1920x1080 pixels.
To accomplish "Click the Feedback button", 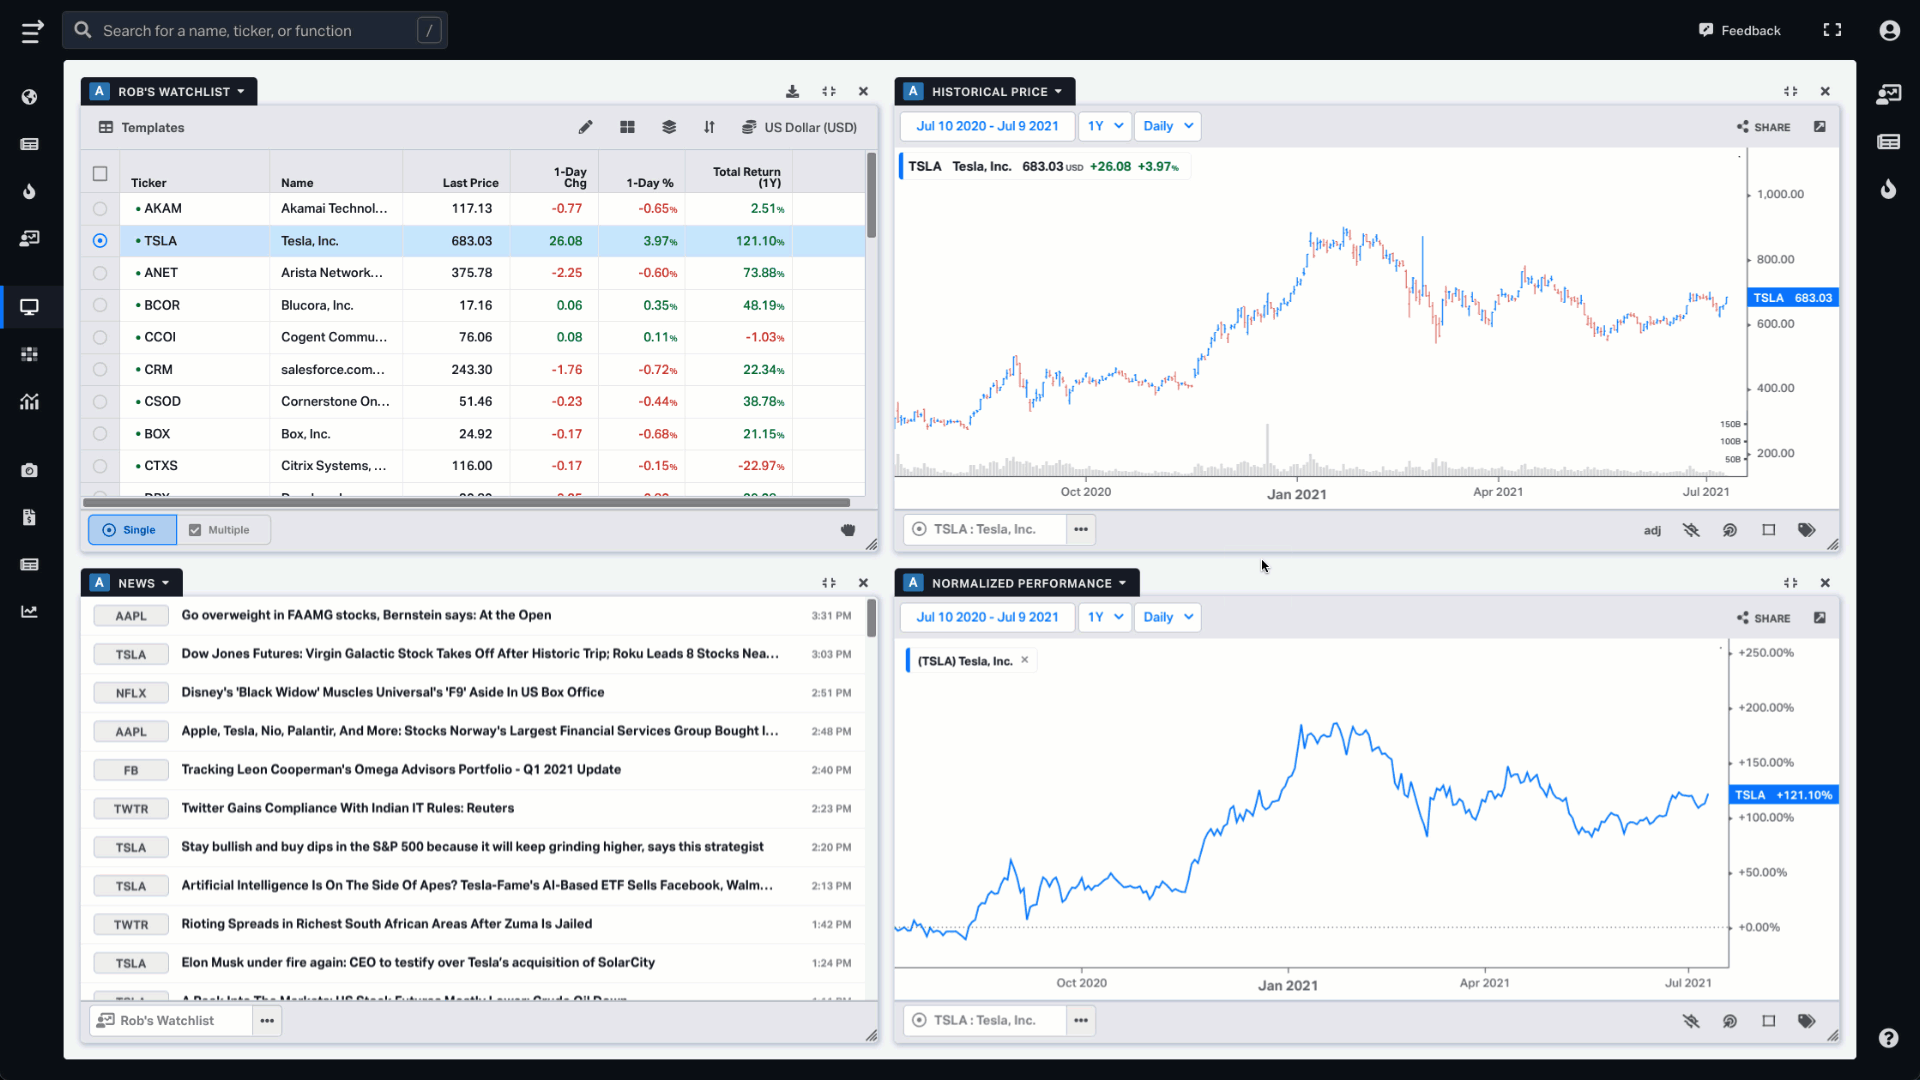I will click(x=1739, y=30).
